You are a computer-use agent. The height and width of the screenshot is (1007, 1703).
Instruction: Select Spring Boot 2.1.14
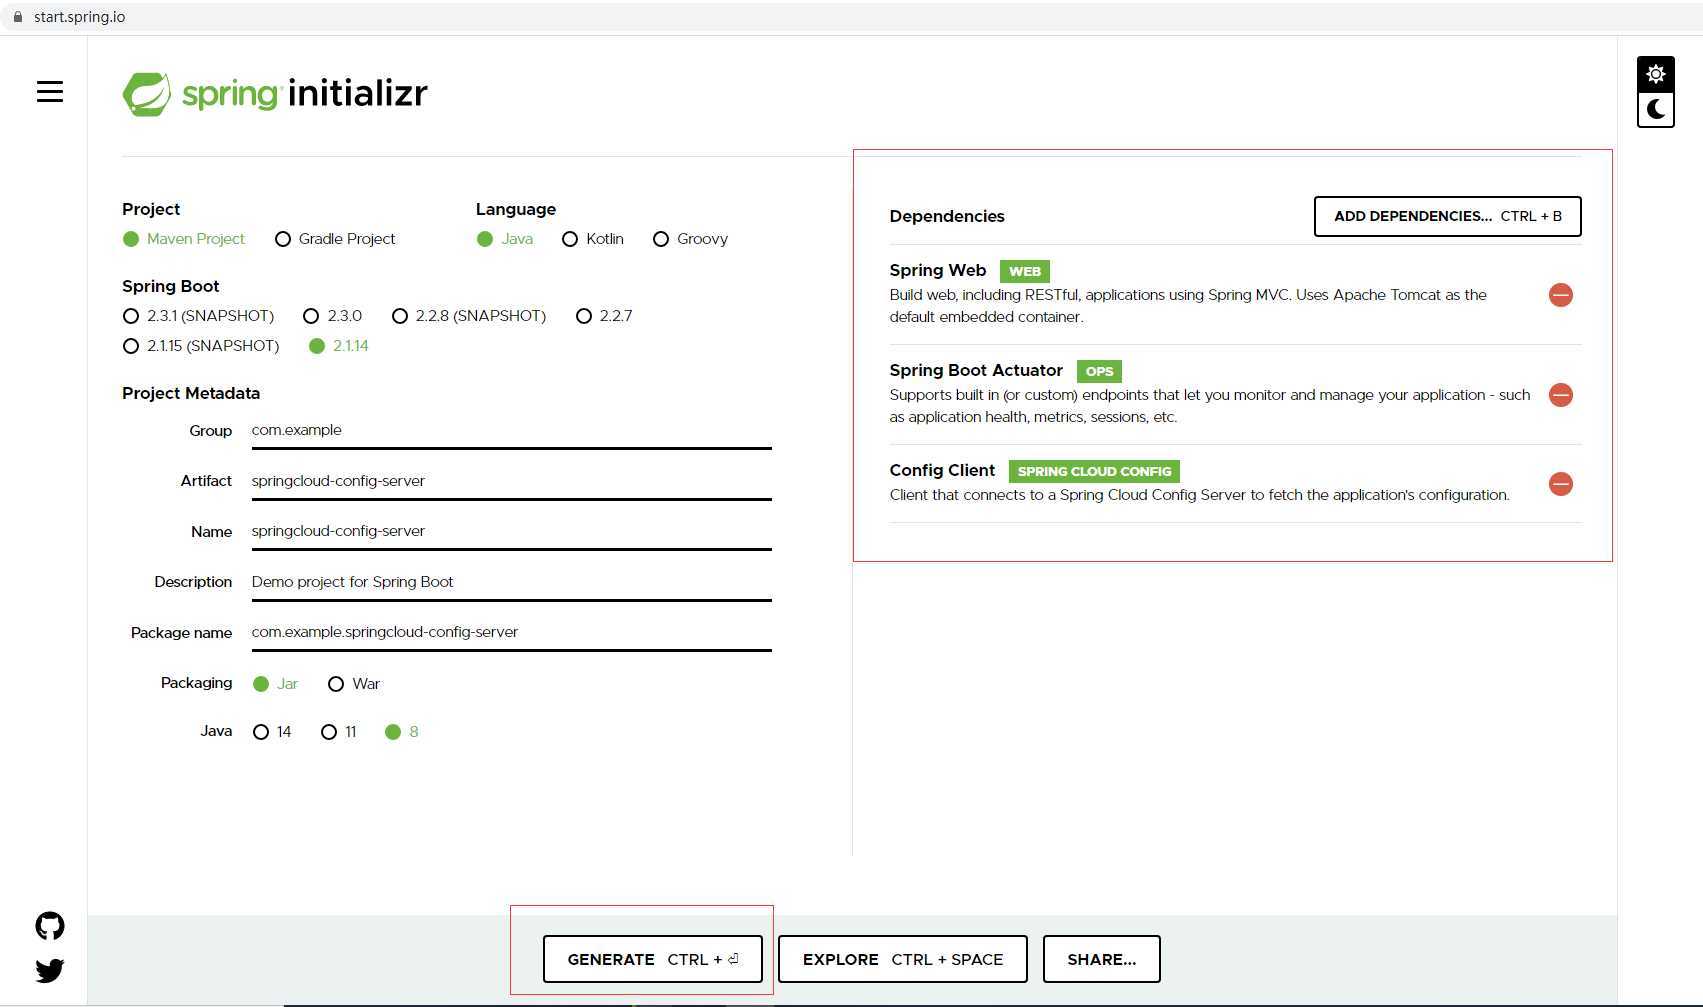339,346
